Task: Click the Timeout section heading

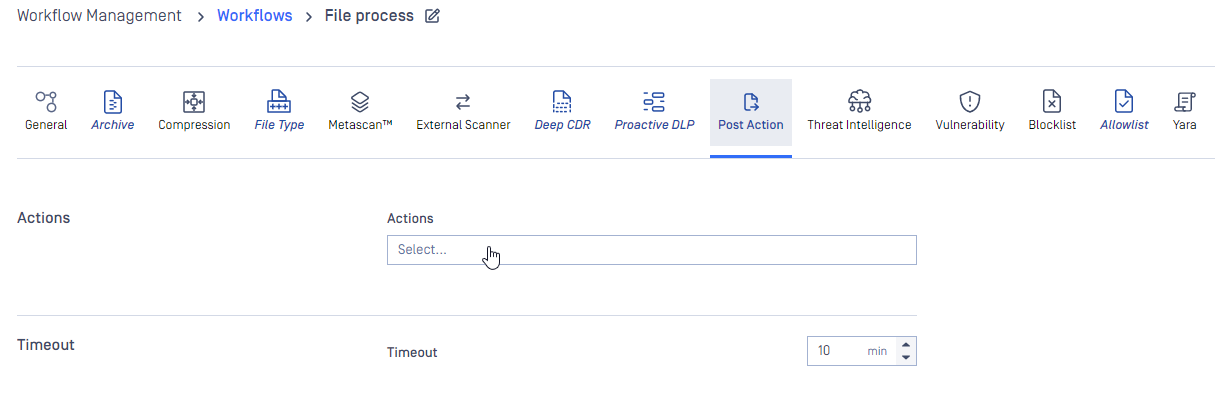Action: [x=46, y=344]
